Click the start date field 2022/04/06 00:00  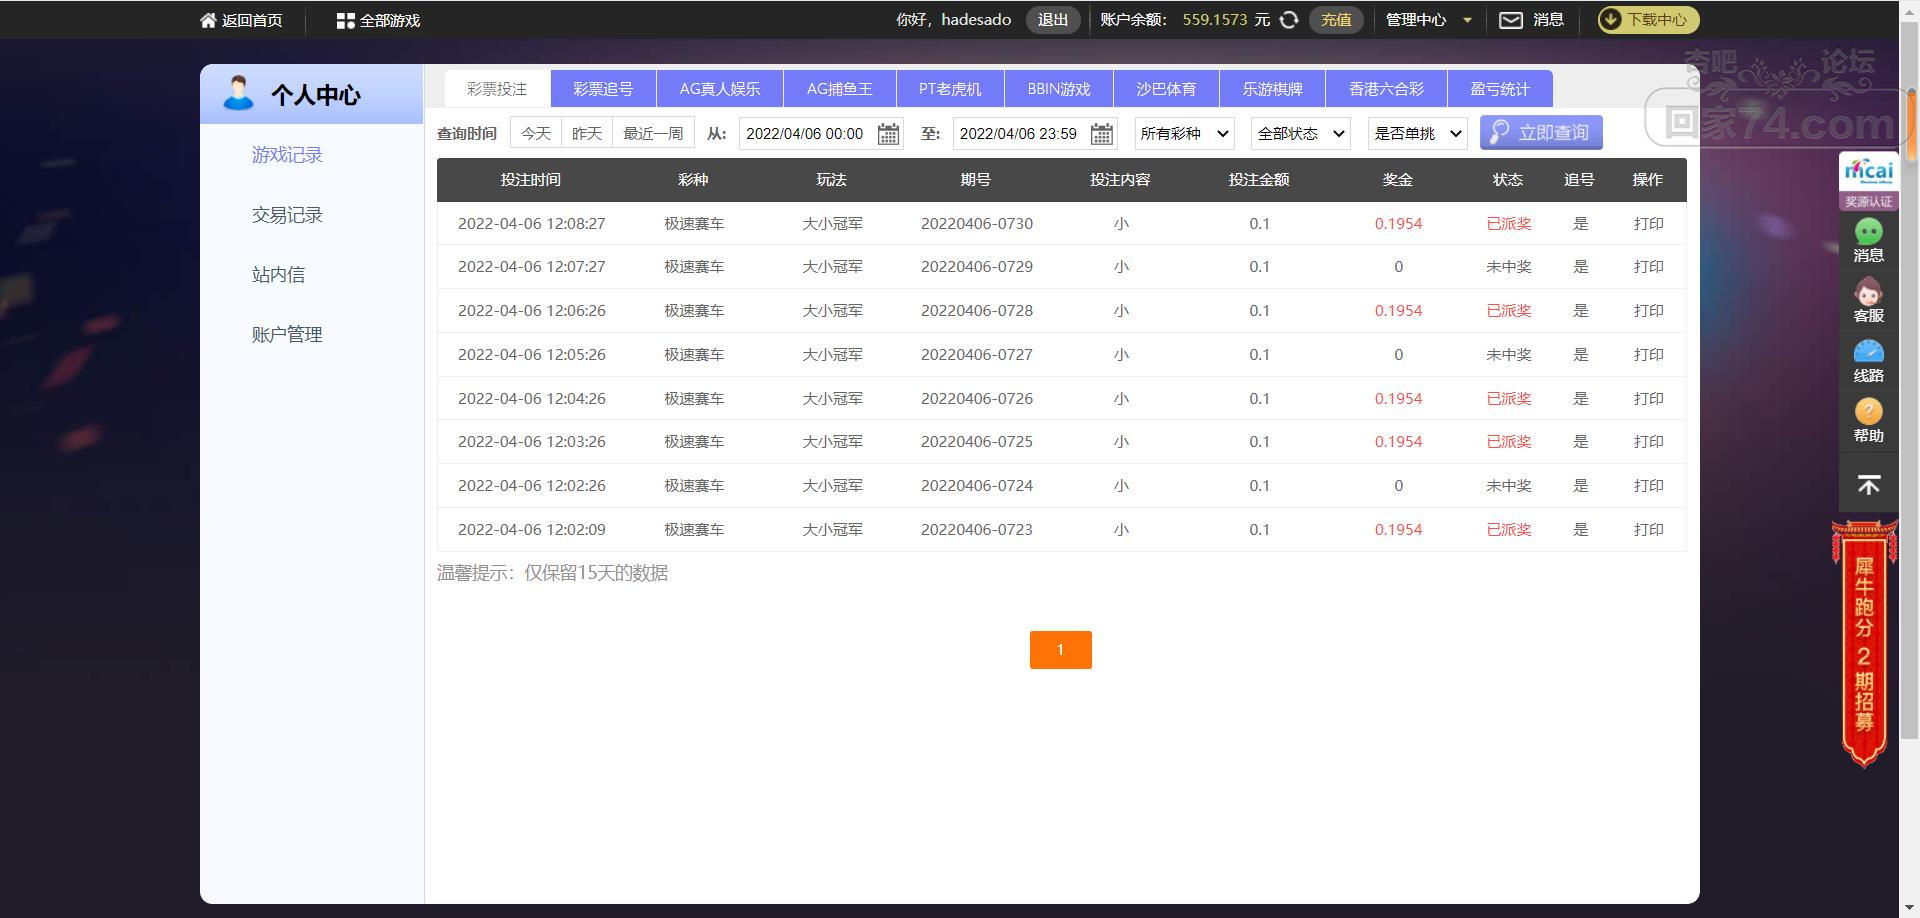[x=821, y=134]
